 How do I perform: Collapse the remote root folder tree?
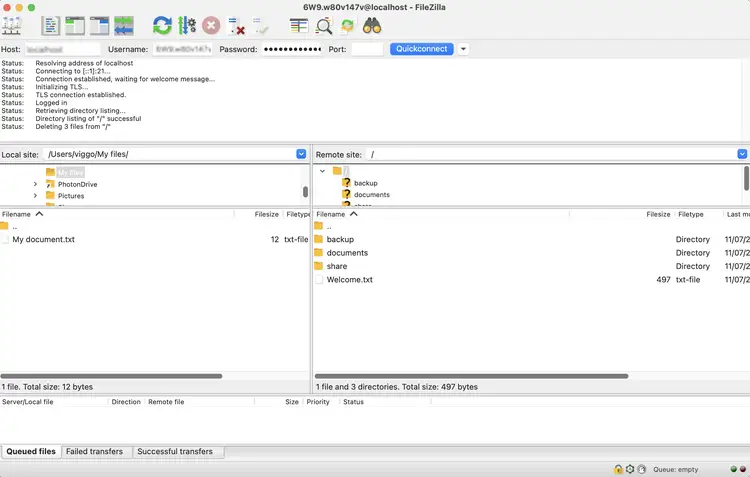click(322, 171)
